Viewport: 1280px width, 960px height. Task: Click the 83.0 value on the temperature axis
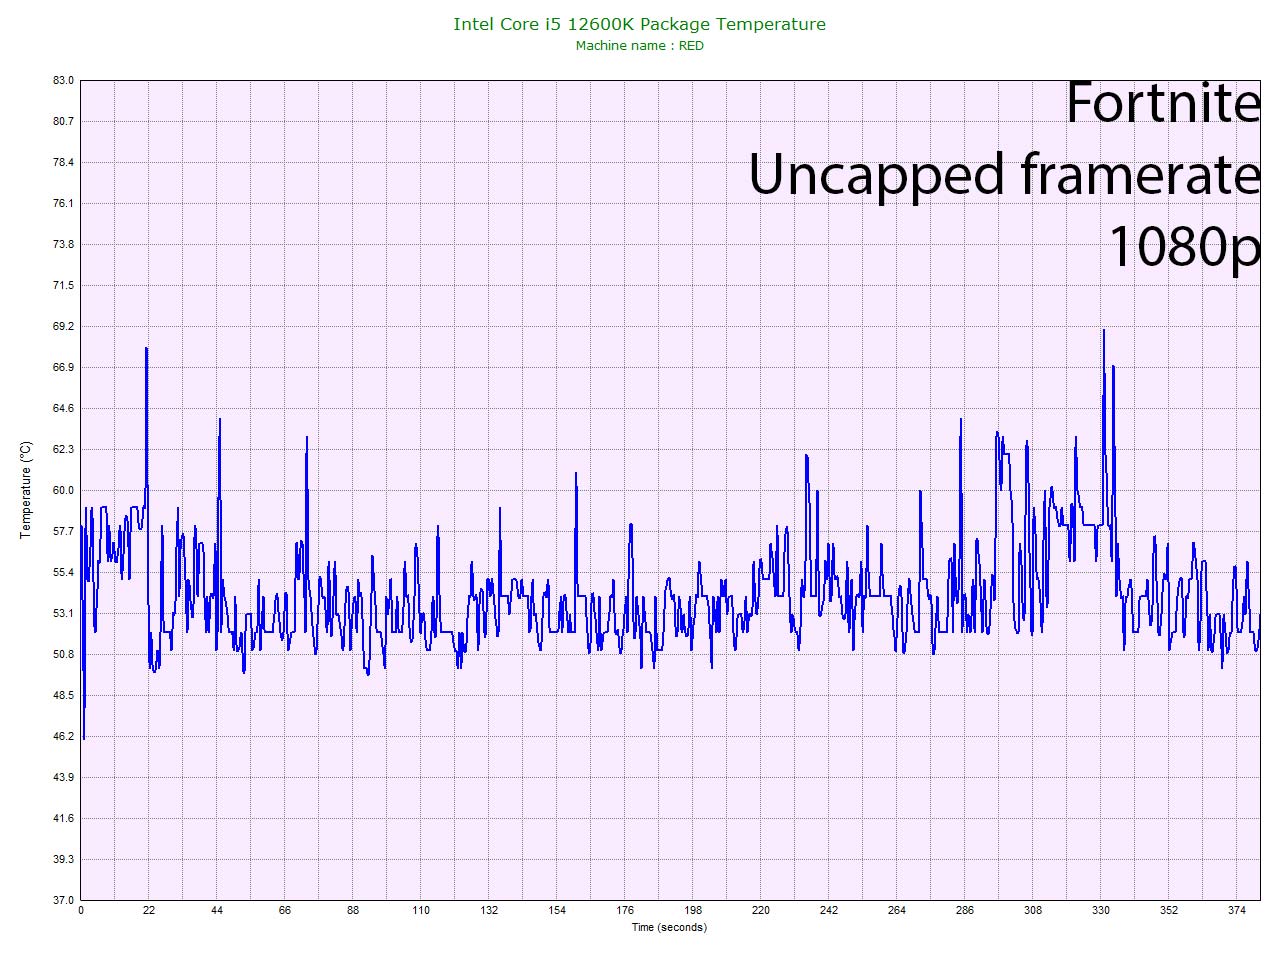pos(63,80)
